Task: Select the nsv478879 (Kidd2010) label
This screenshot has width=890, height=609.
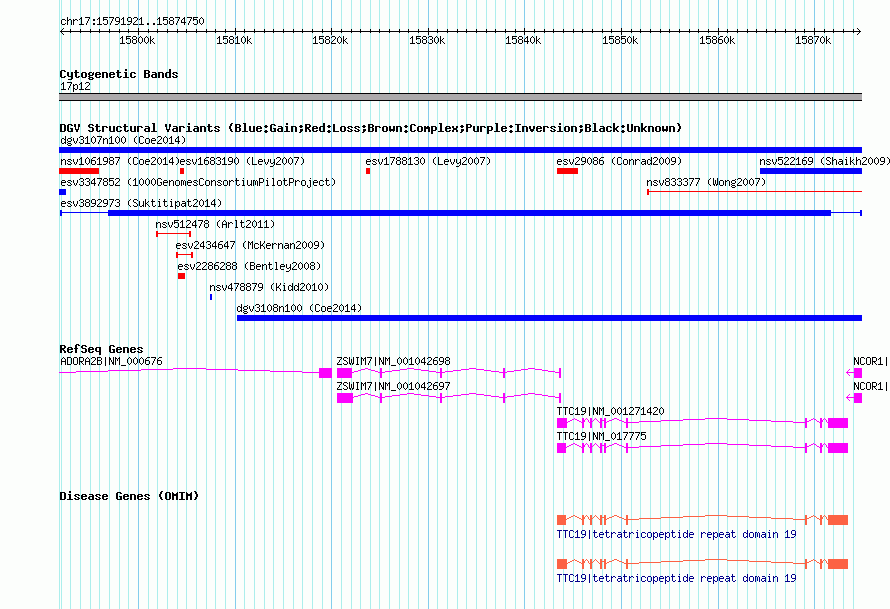Action: coord(269,287)
